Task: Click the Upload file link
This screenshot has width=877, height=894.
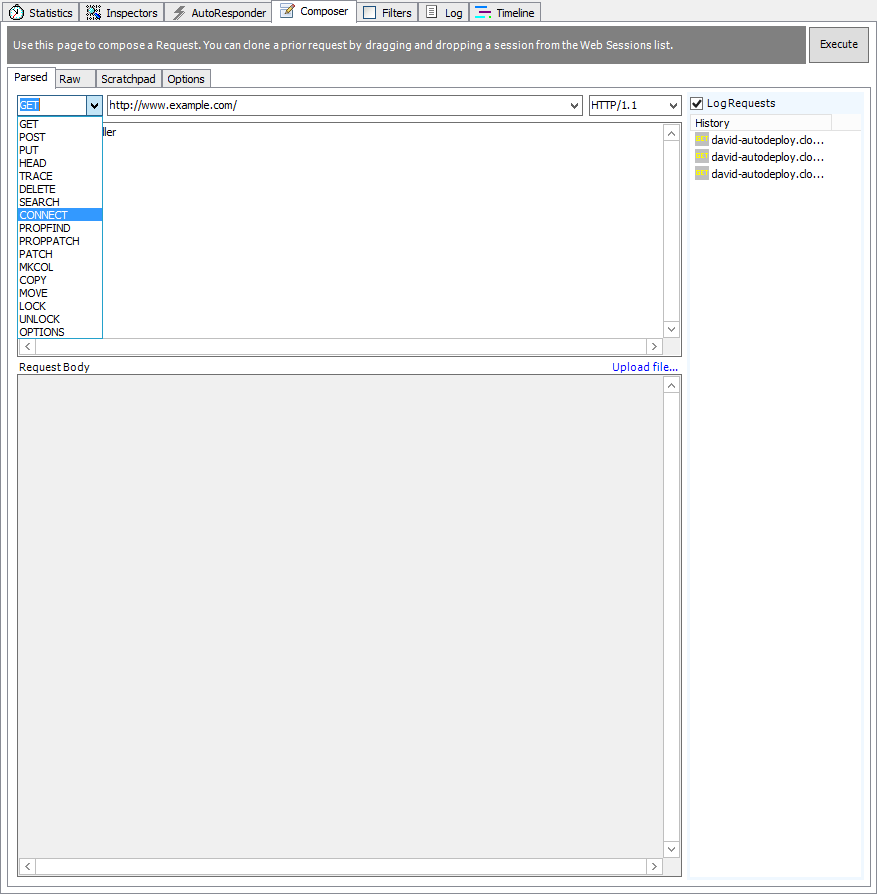Action: (x=644, y=367)
